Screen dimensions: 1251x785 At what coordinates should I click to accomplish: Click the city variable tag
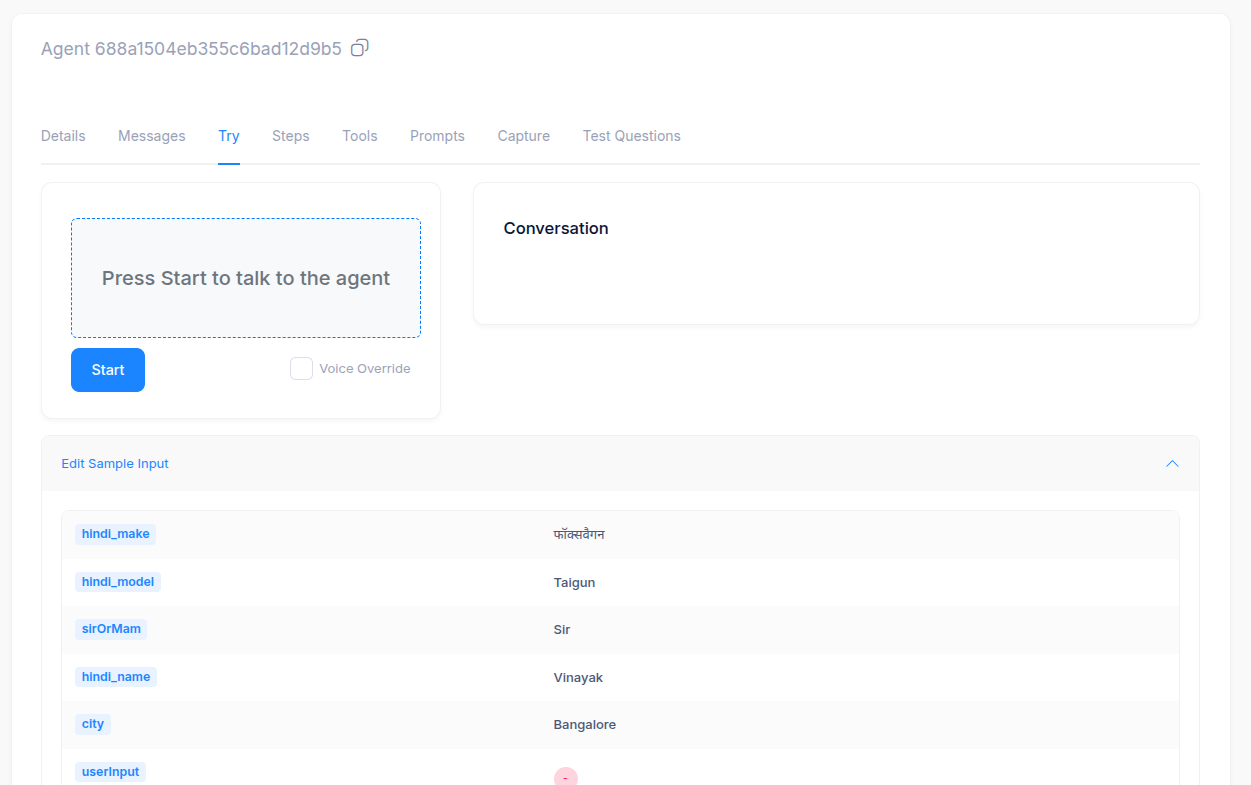tap(93, 724)
